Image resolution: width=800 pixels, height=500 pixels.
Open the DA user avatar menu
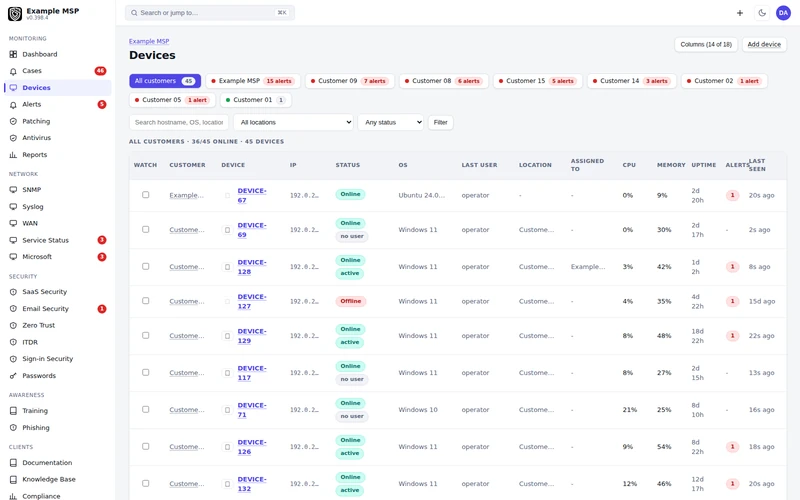pyautogui.click(x=783, y=13)
